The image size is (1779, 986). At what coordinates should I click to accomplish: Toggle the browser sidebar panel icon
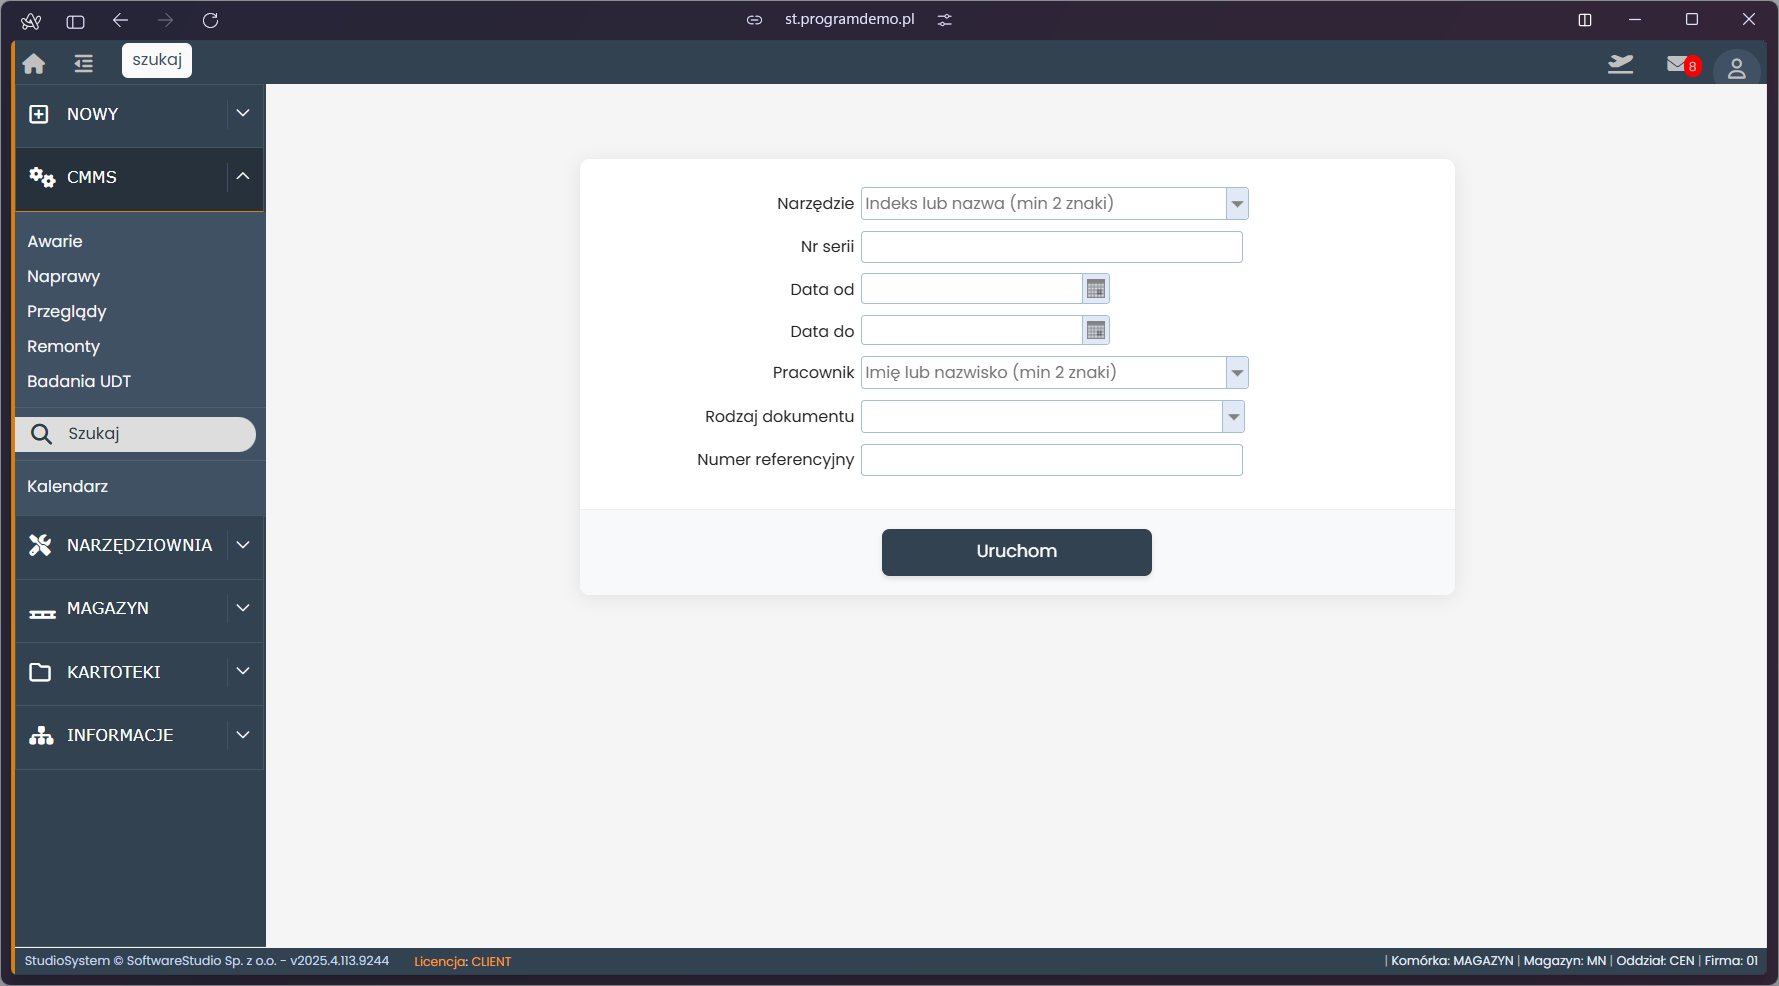[x=75, y=21]
